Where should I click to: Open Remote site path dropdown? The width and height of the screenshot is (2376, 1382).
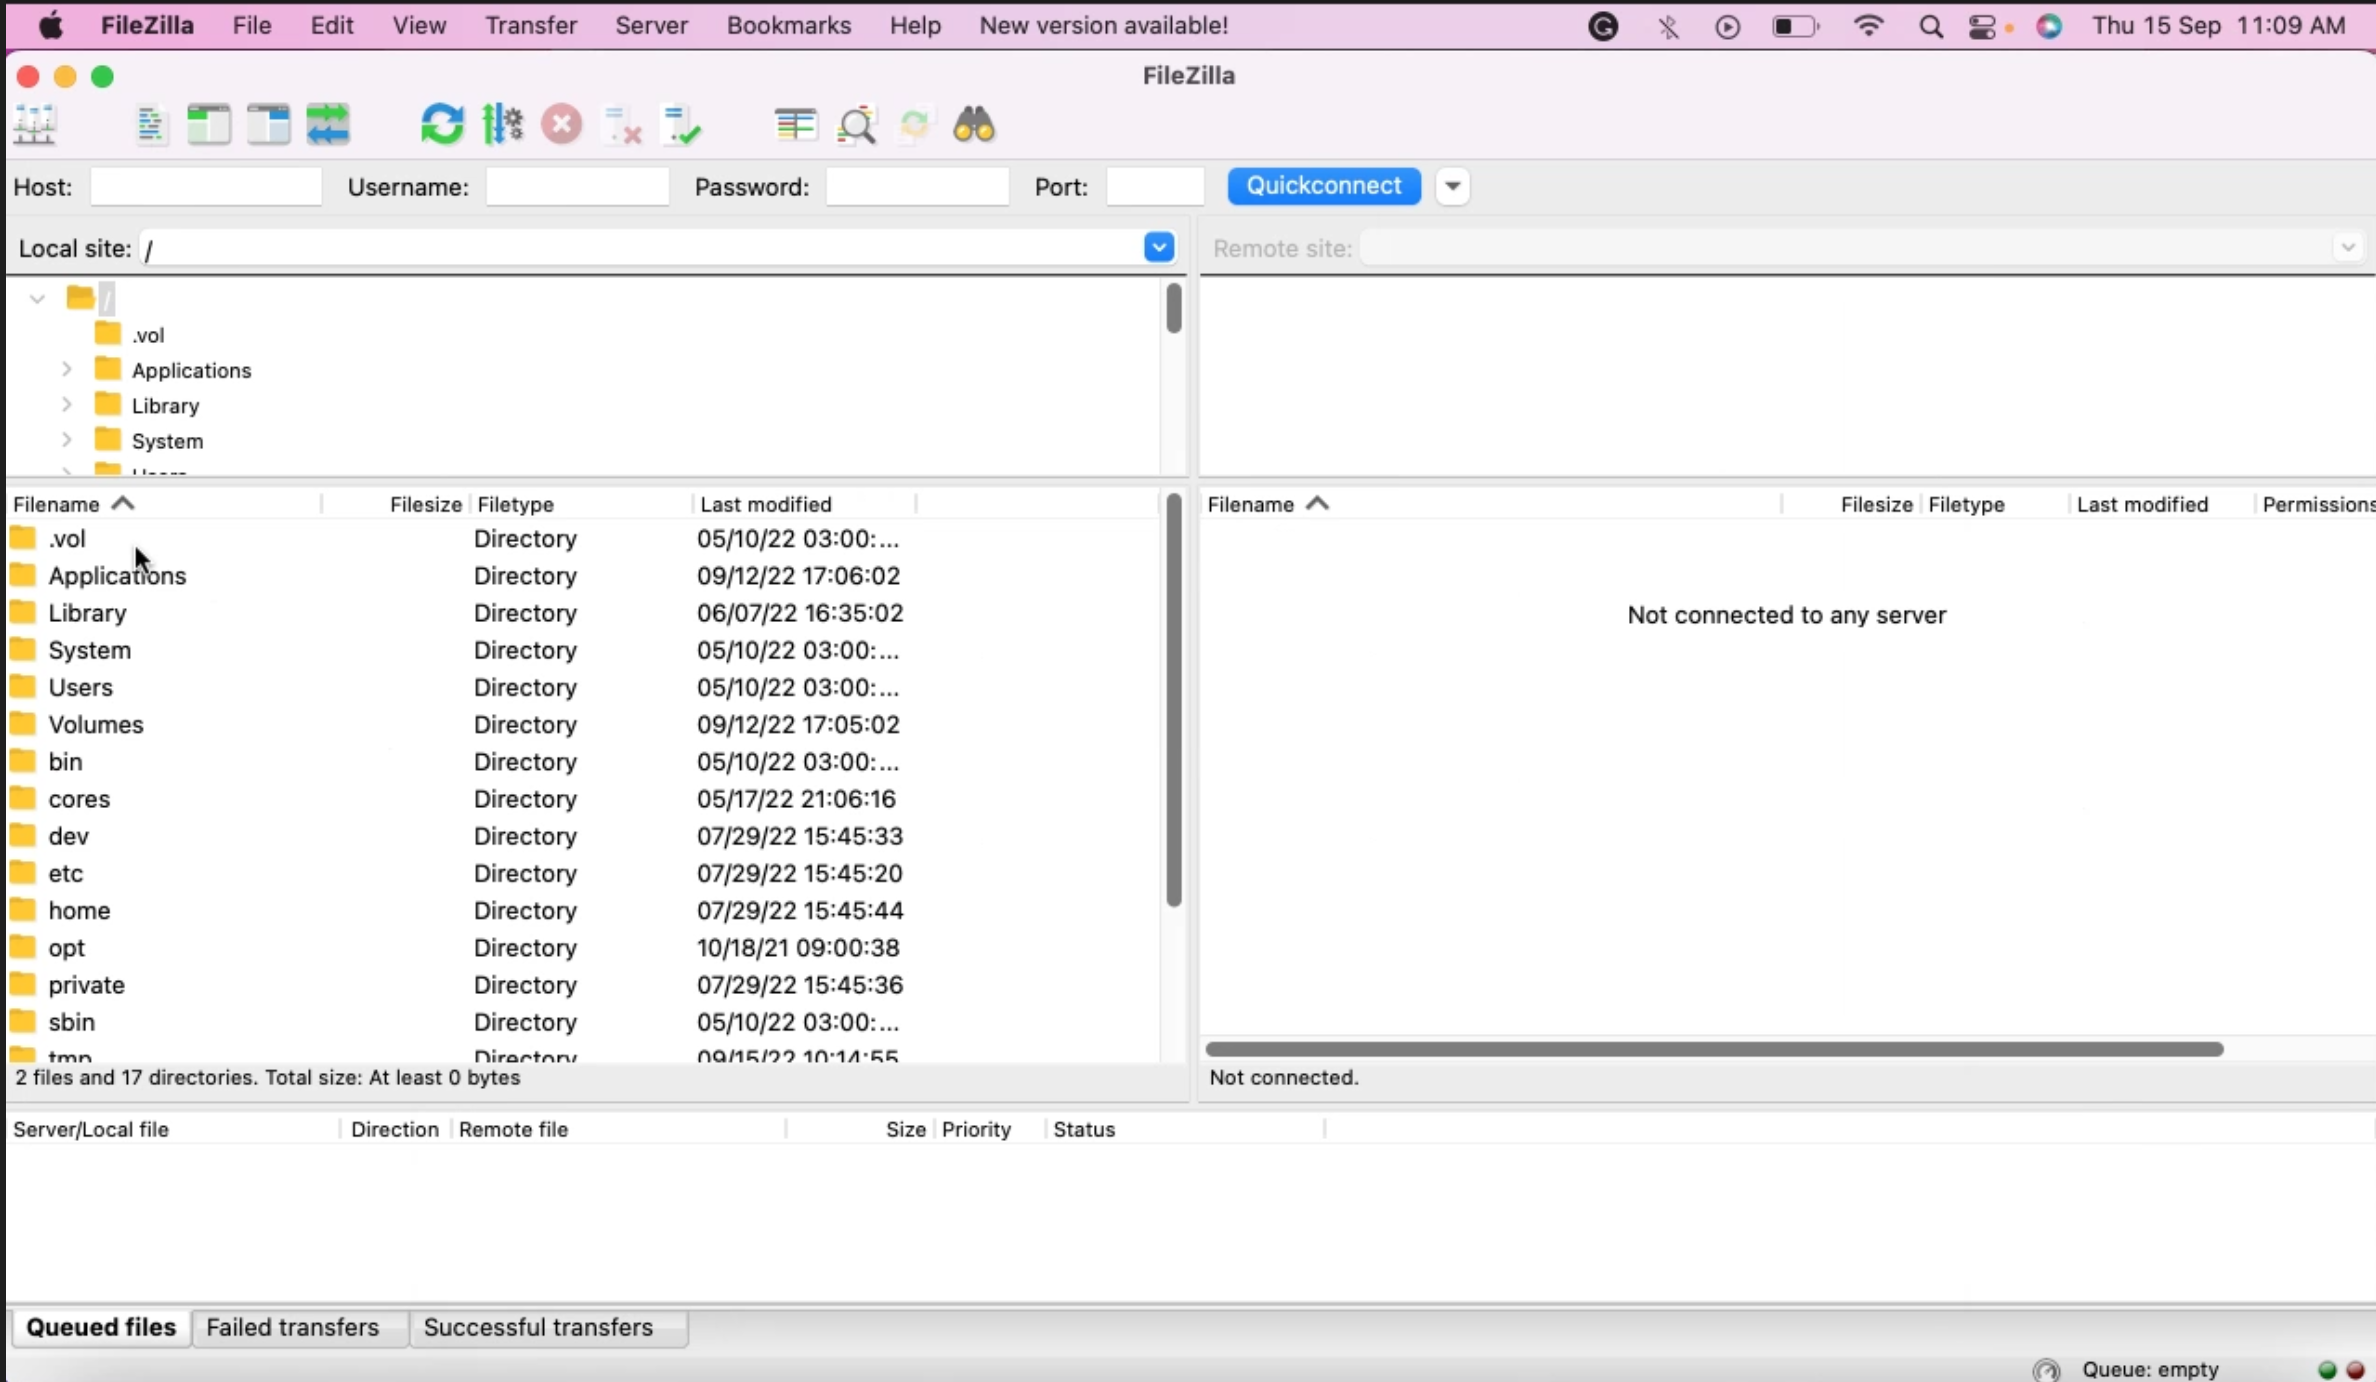tap(2348, 247)
